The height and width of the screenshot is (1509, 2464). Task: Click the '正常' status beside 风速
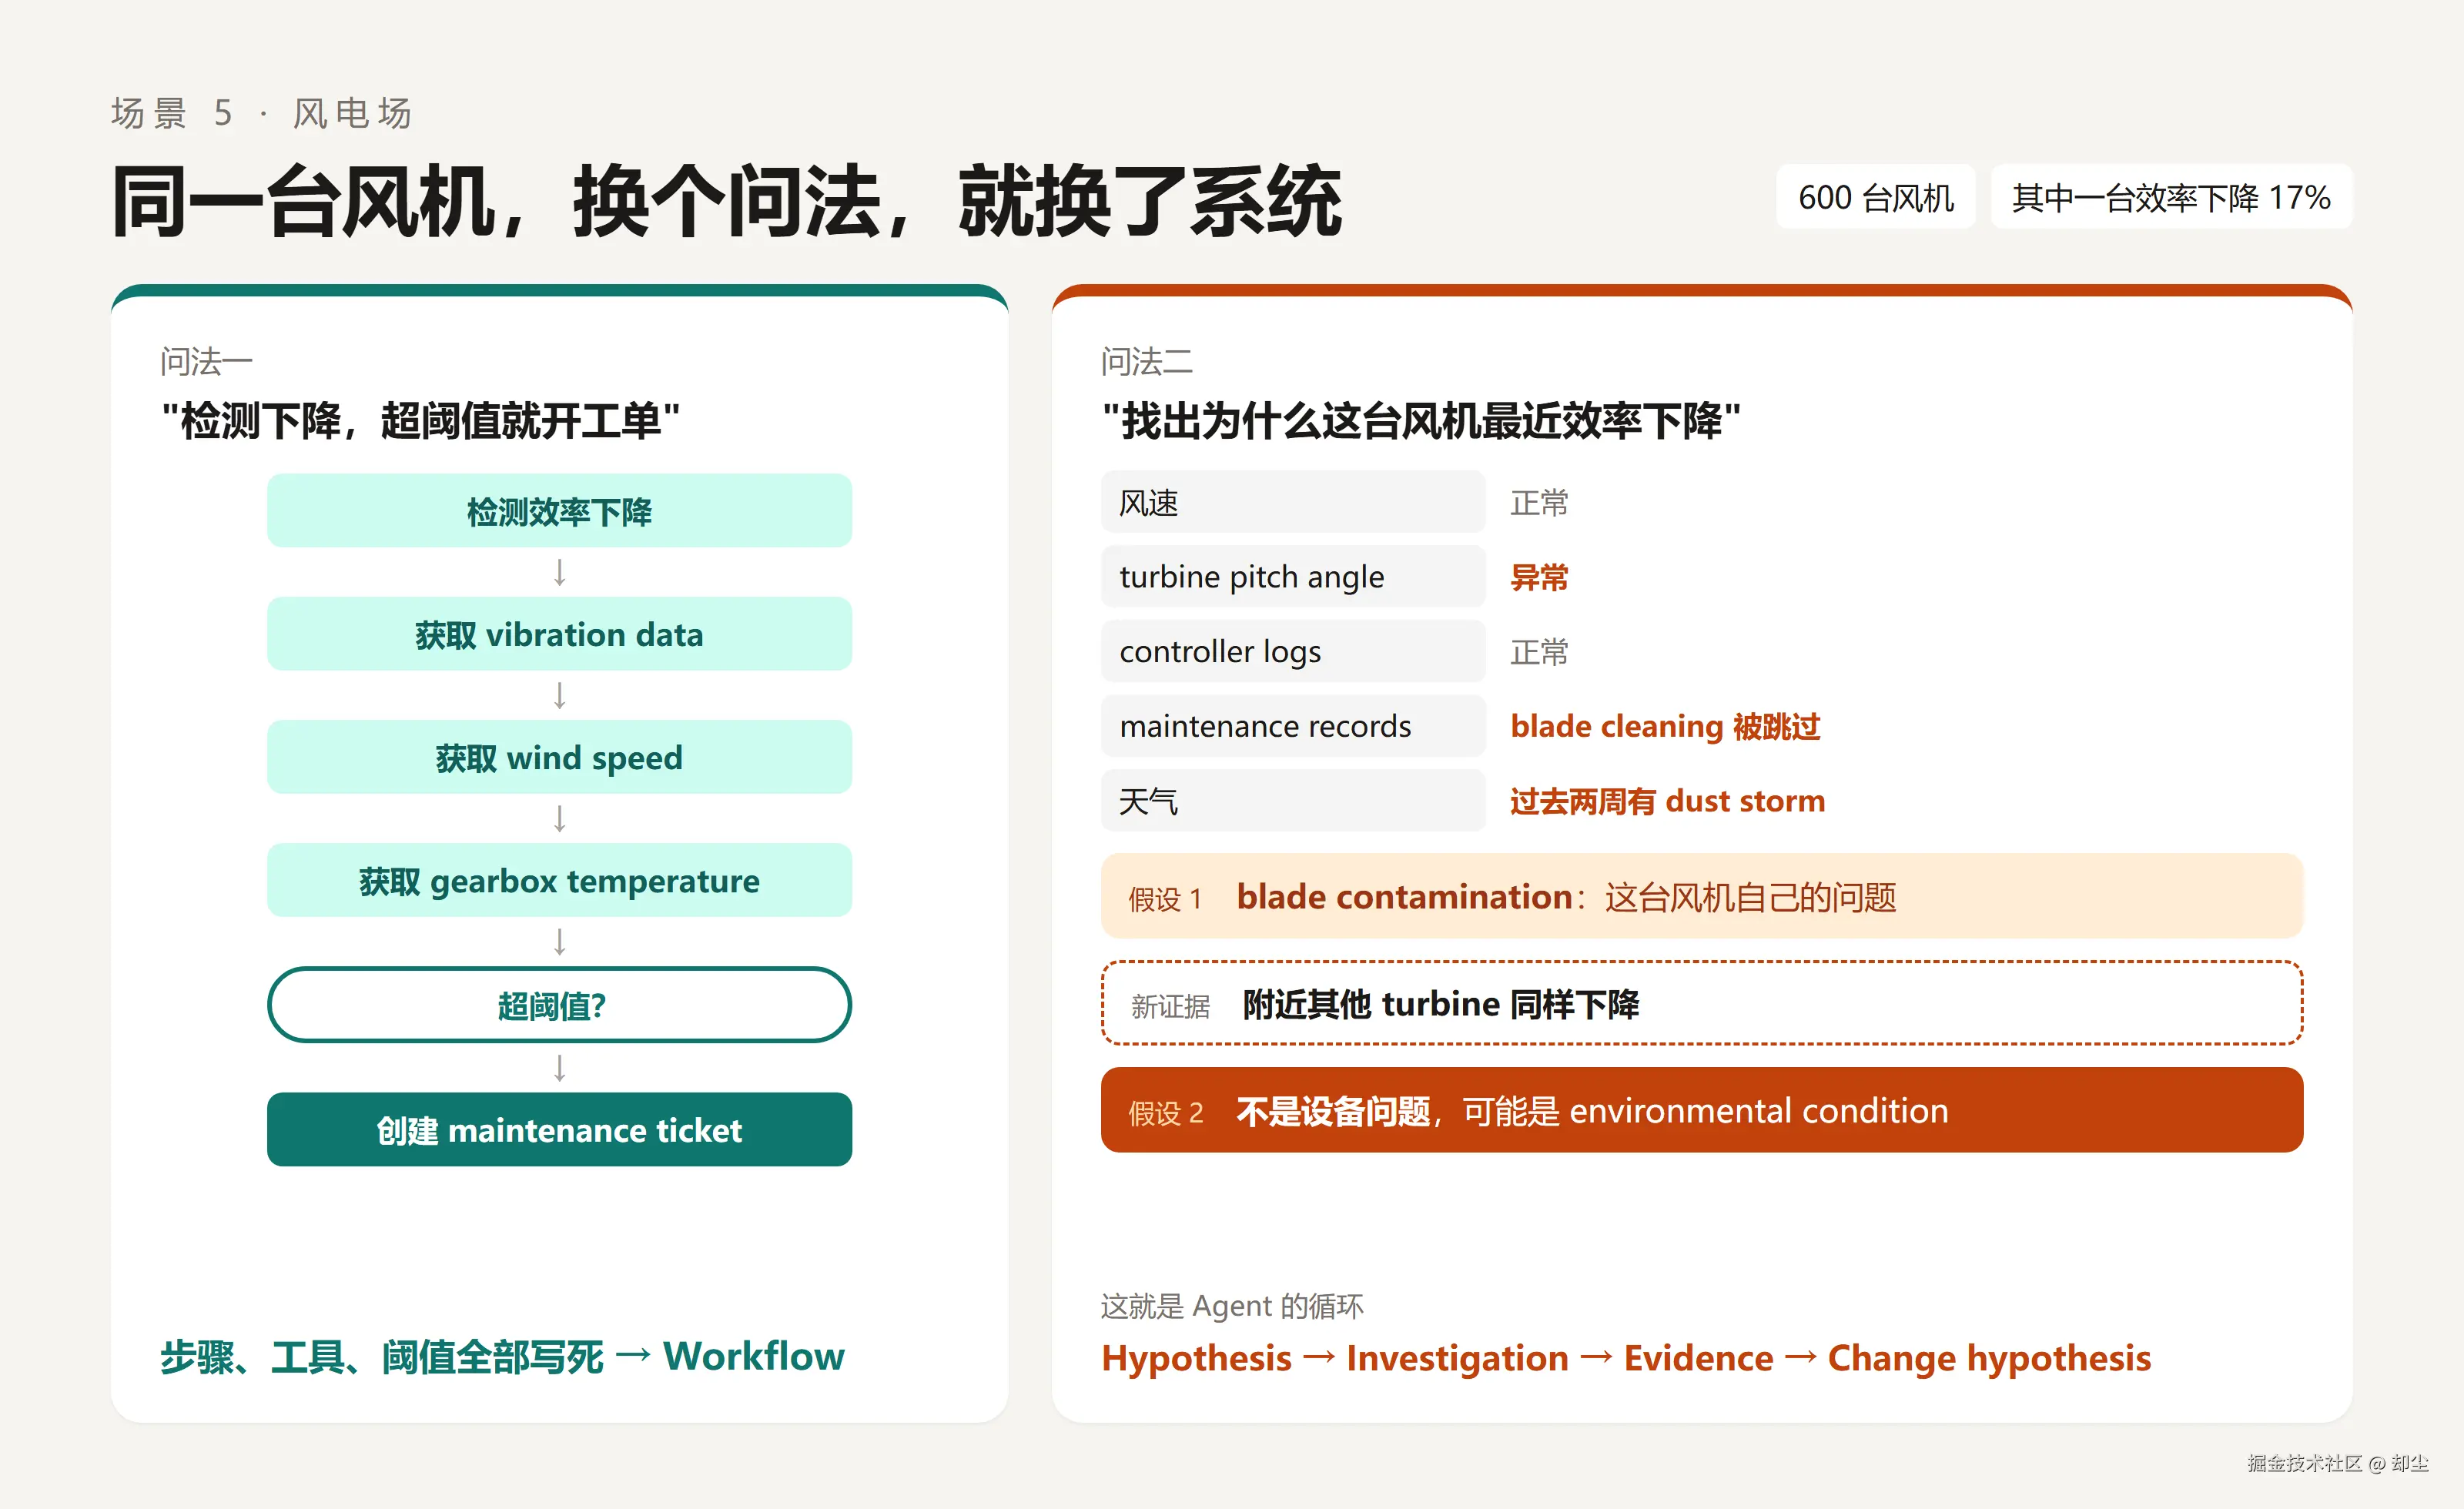click(x=1539, y=502)
